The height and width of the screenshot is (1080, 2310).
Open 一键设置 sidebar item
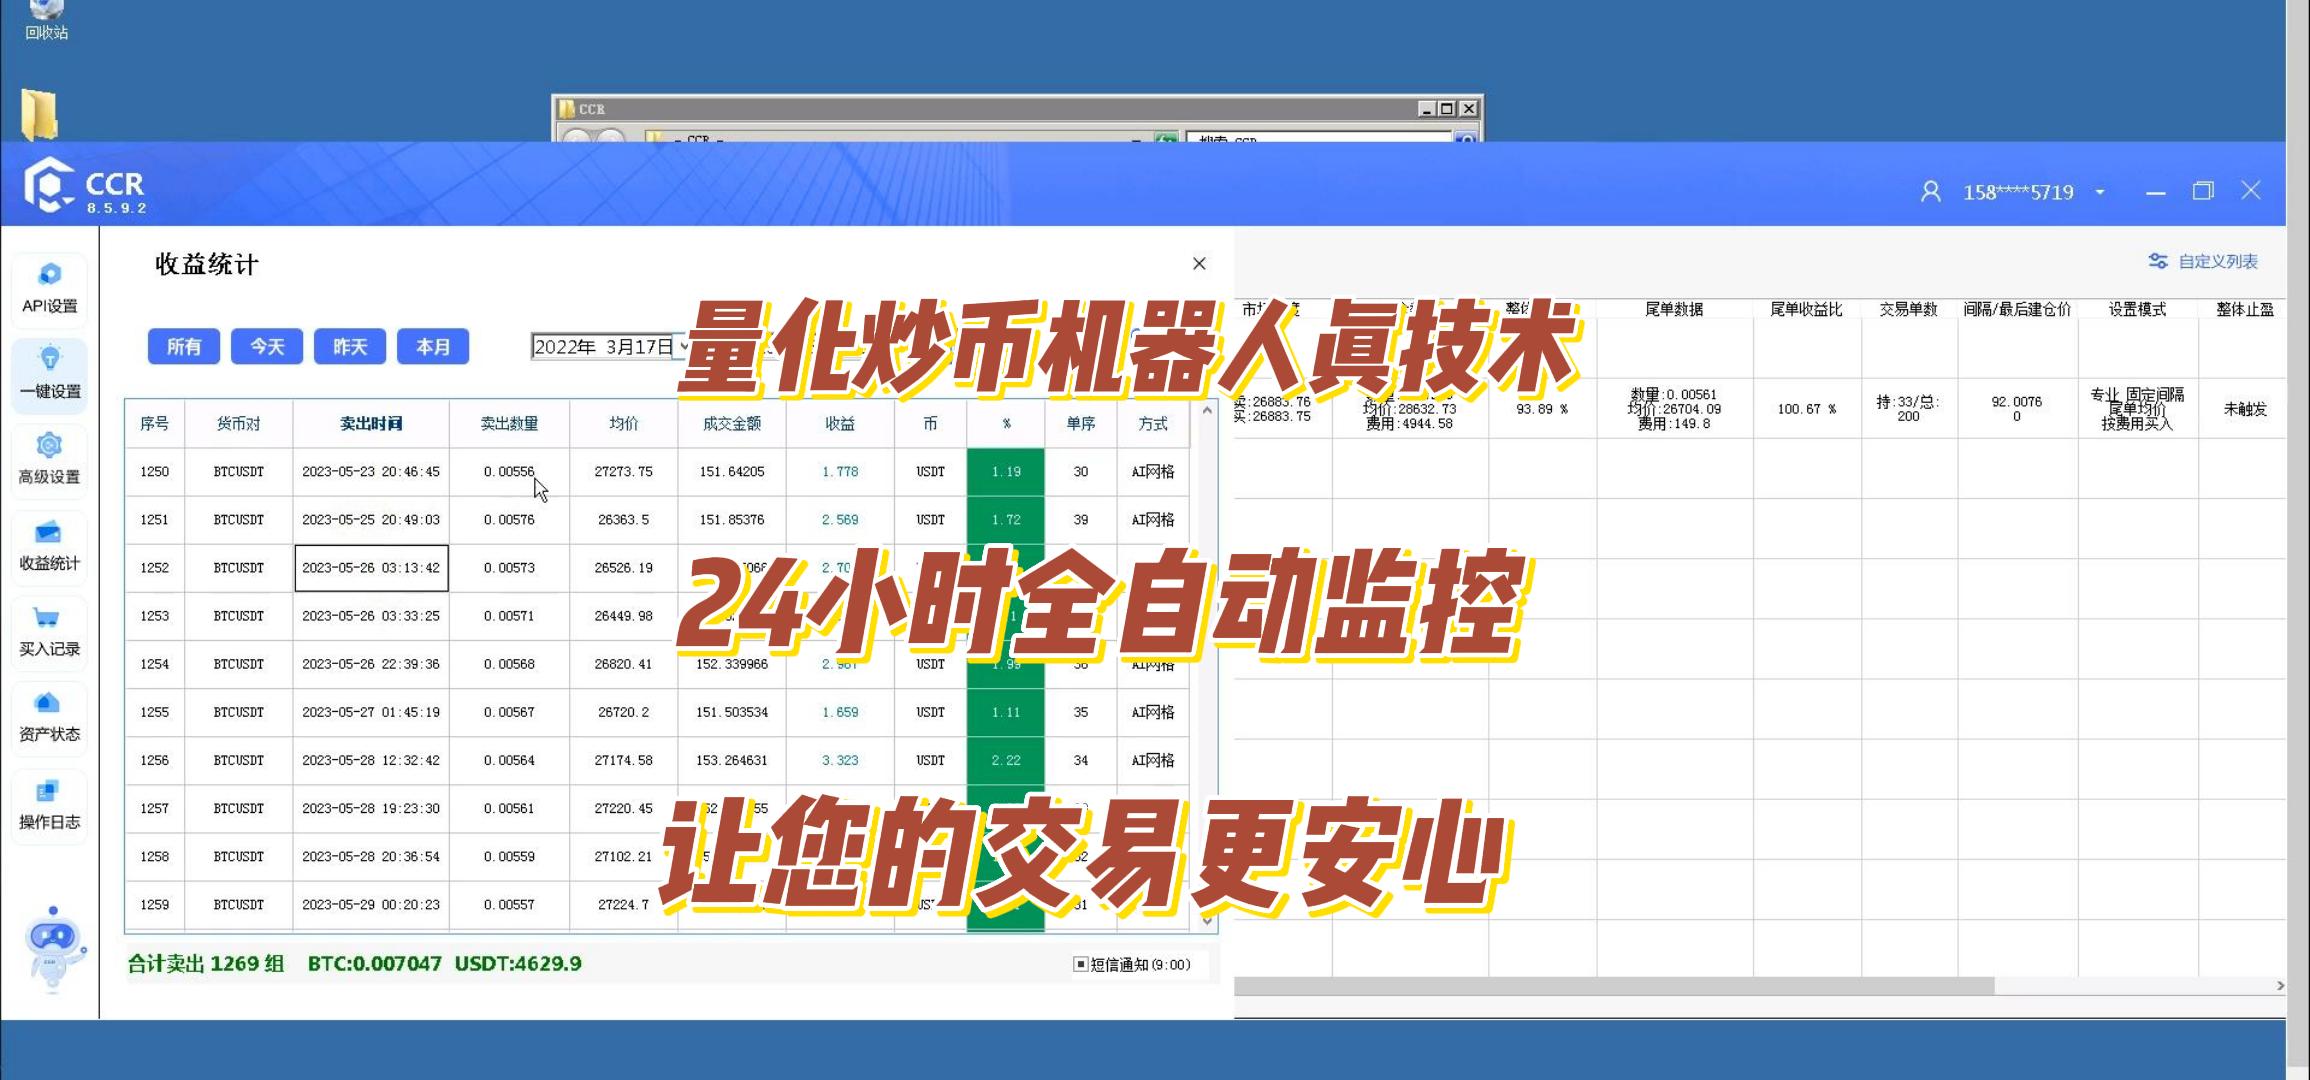click(x=49, y=375)
